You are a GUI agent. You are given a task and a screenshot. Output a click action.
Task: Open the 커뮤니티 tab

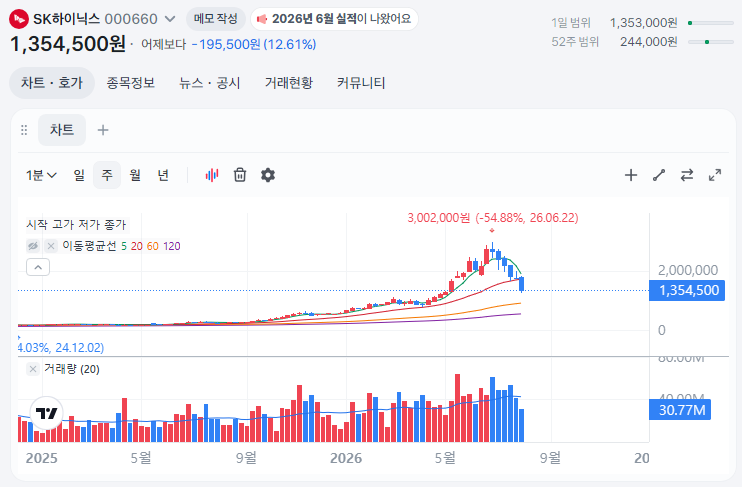361,83
